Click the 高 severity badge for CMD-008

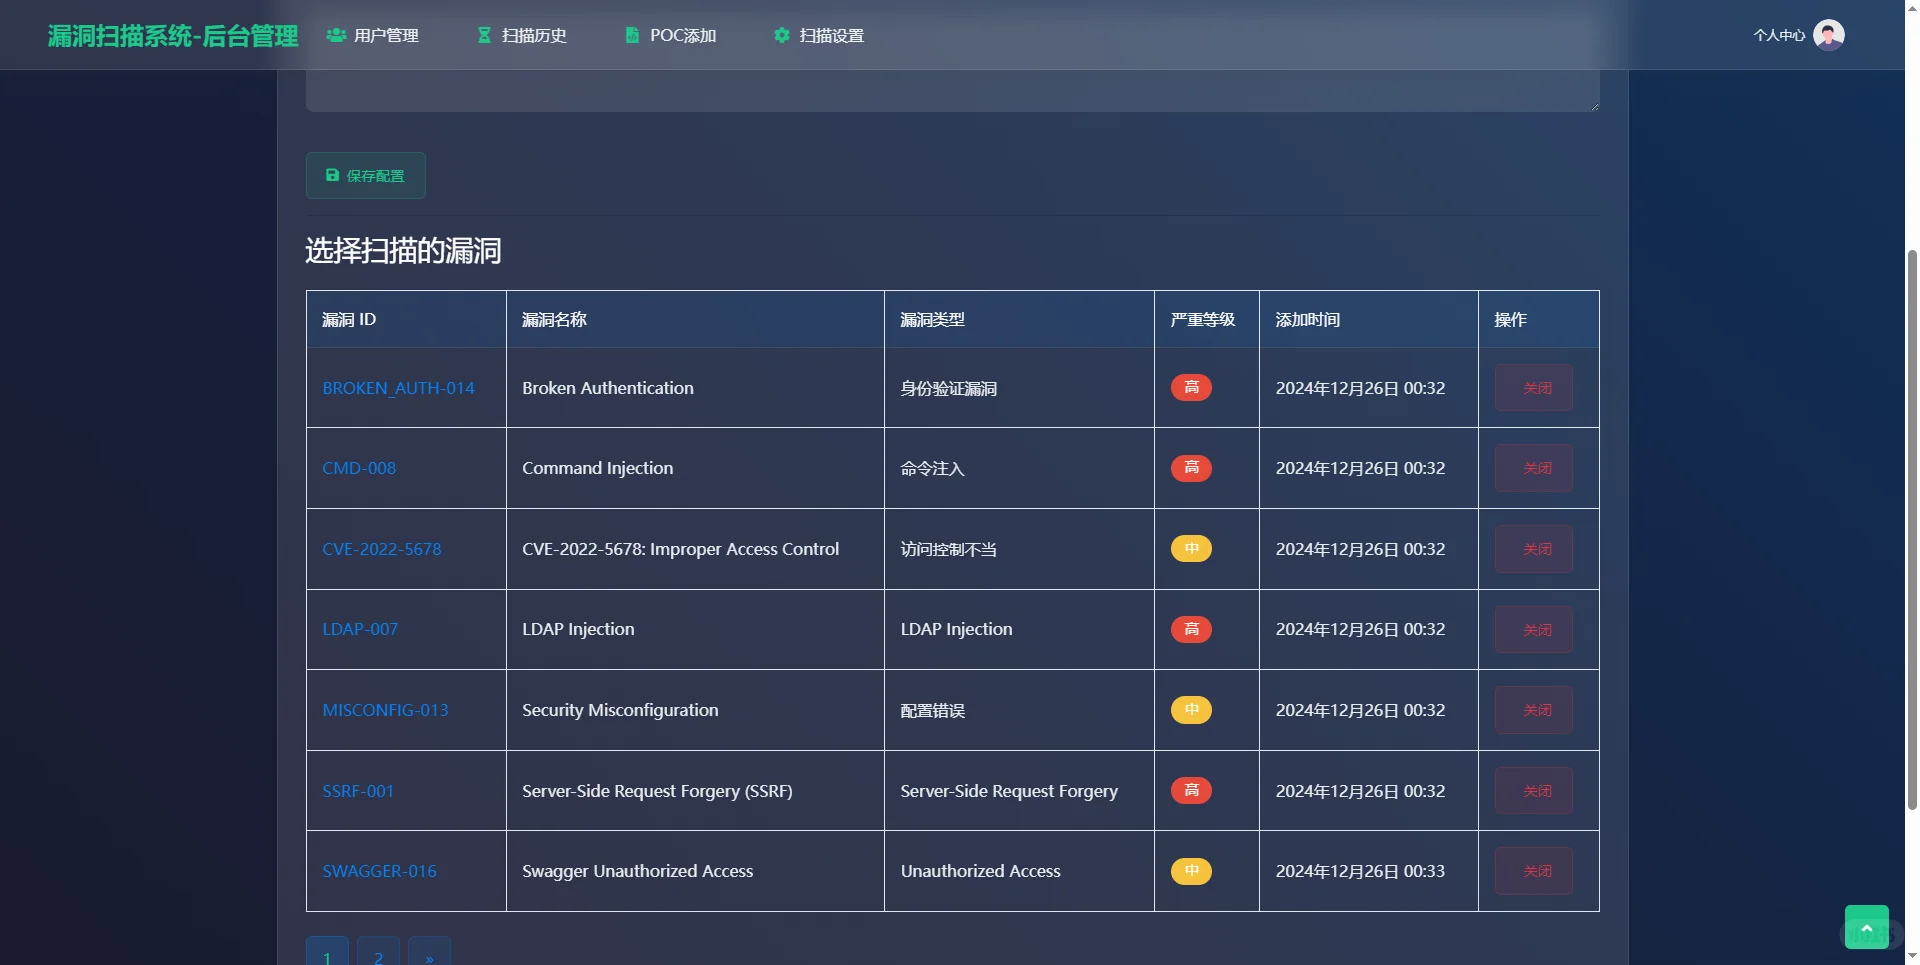1191,468
